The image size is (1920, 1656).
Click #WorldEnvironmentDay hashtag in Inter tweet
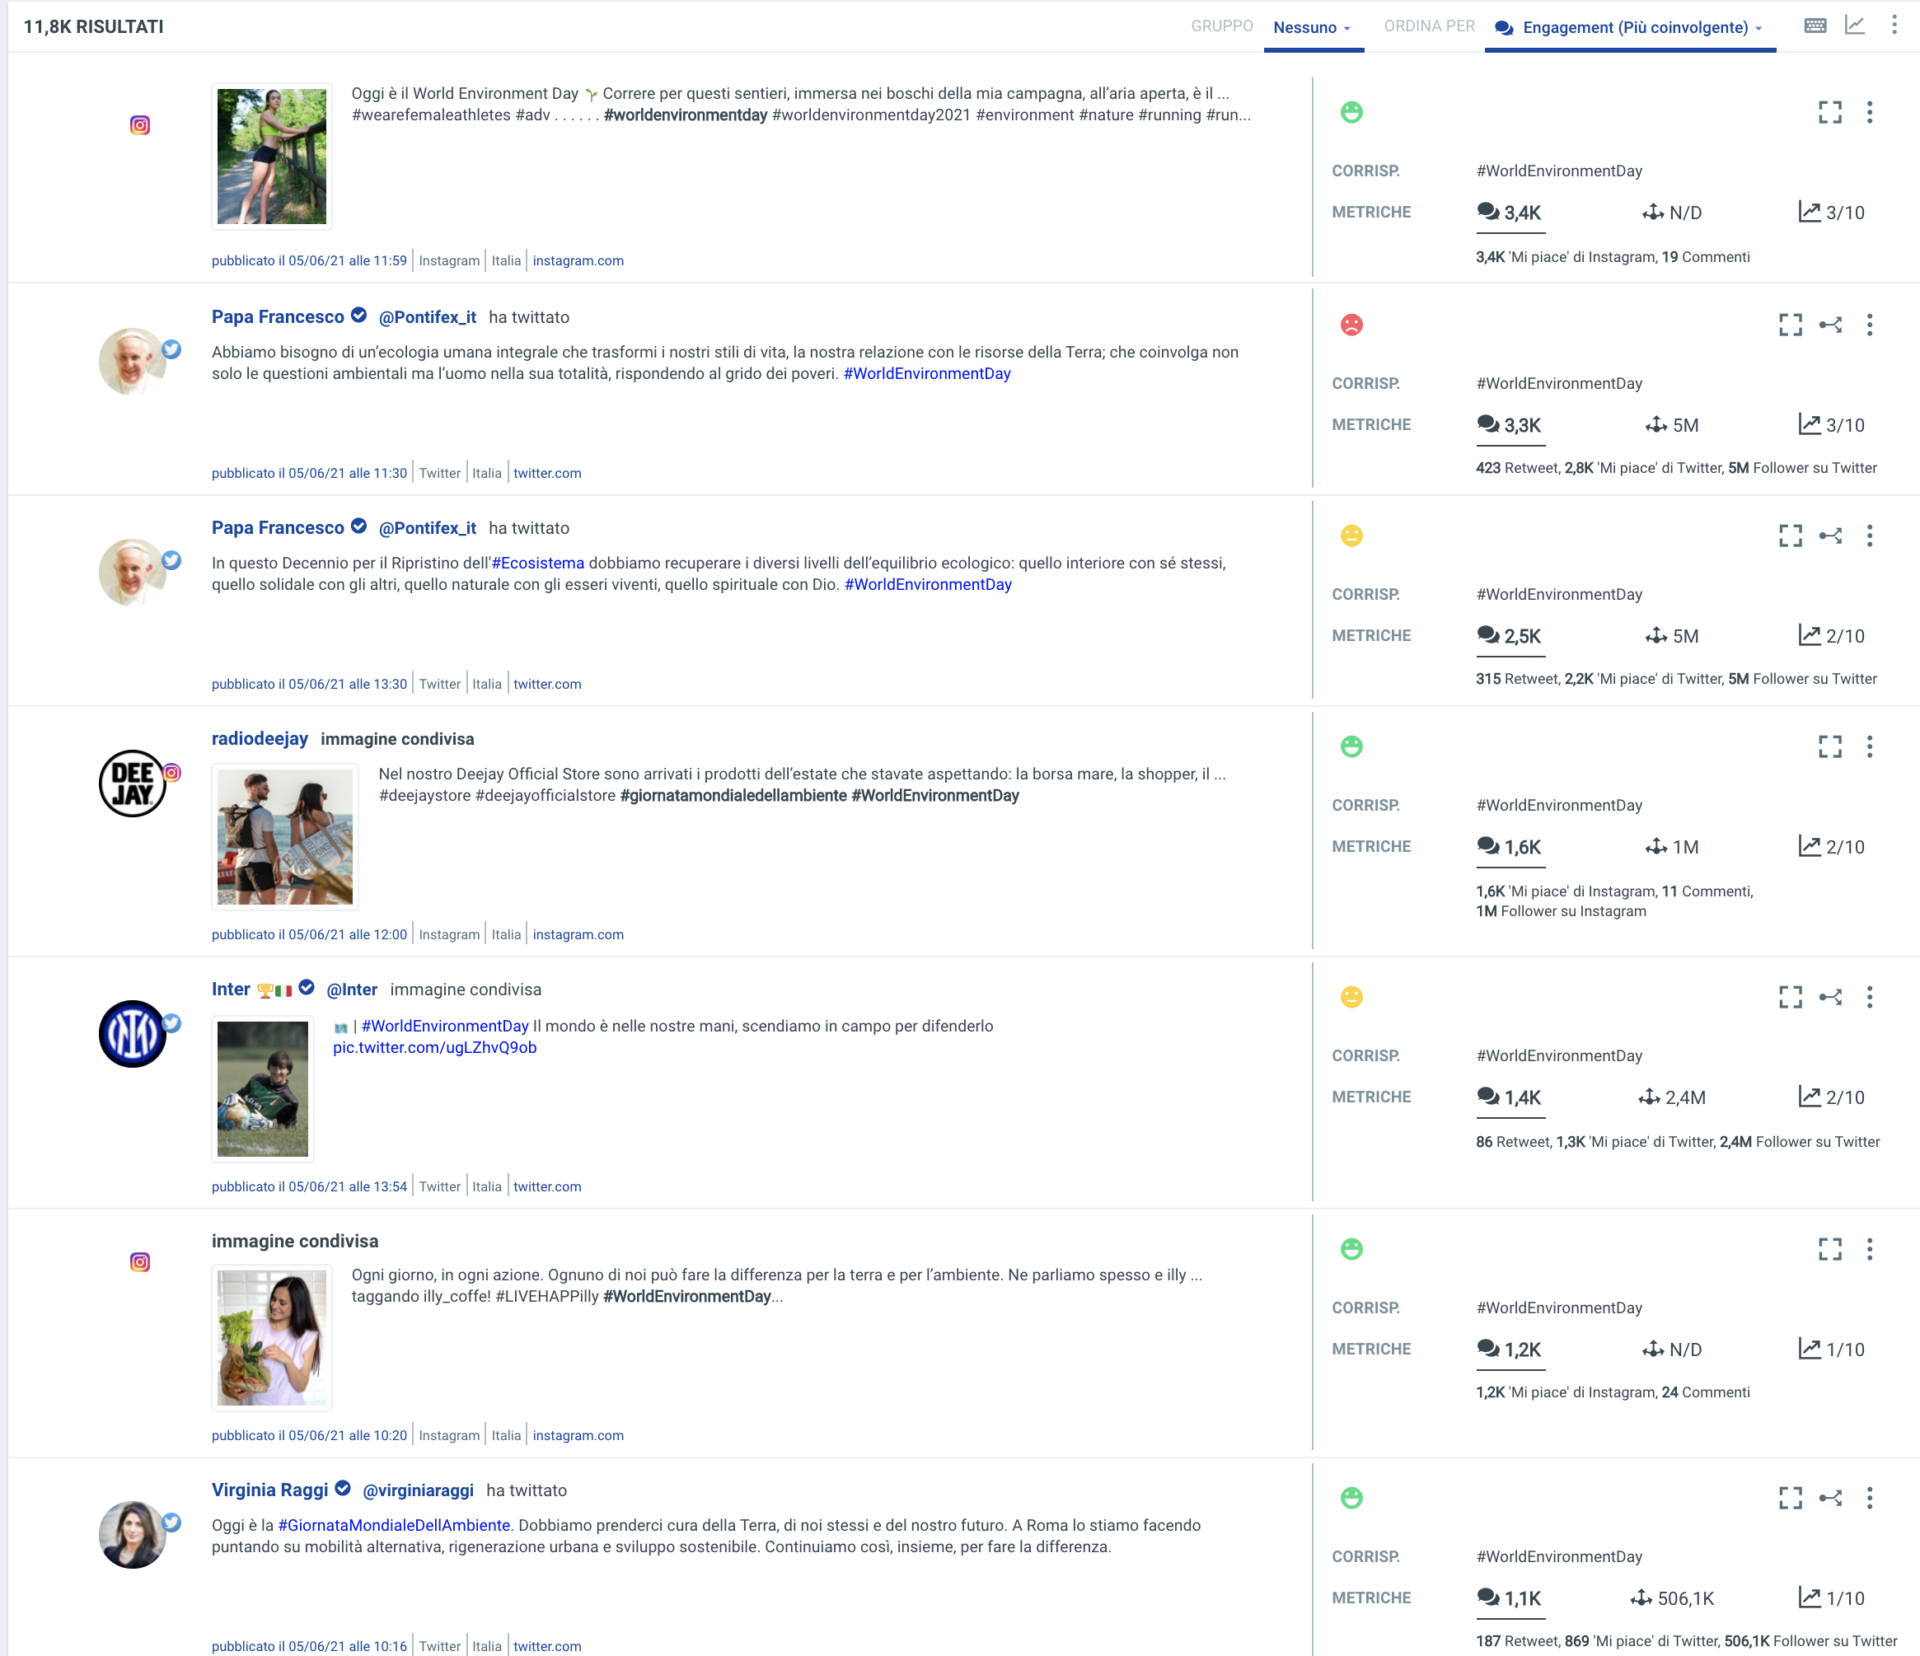445,1026
